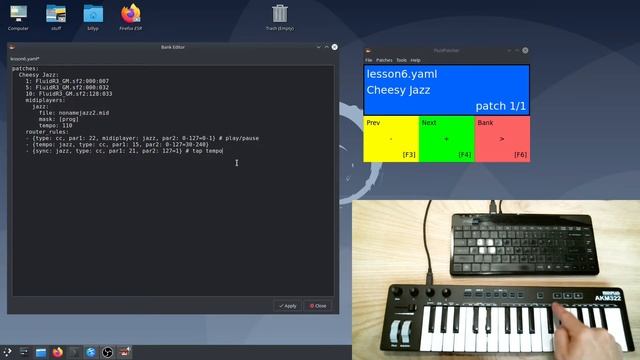Screen dimensions: 640x360
Task: Switch to OBS Studio in the taskbar
Action: tap(107, 352)
